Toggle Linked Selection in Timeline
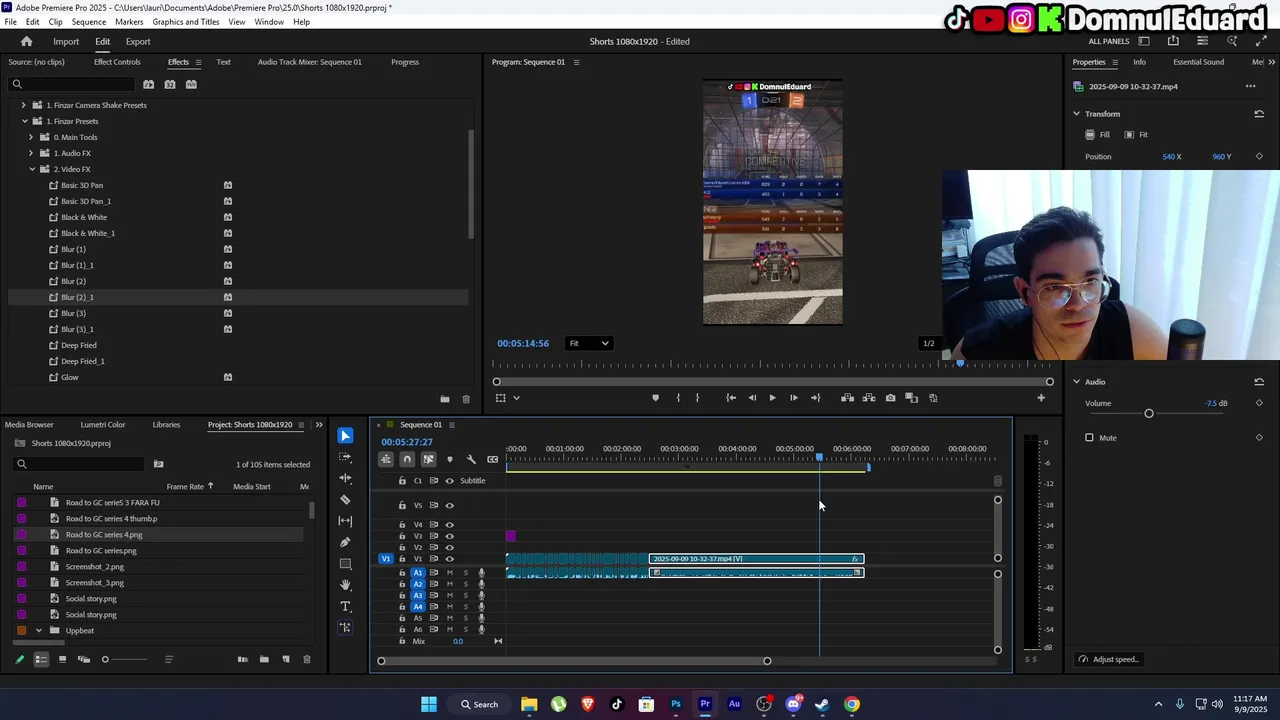 pyautogui.click(x=428, y=459)
